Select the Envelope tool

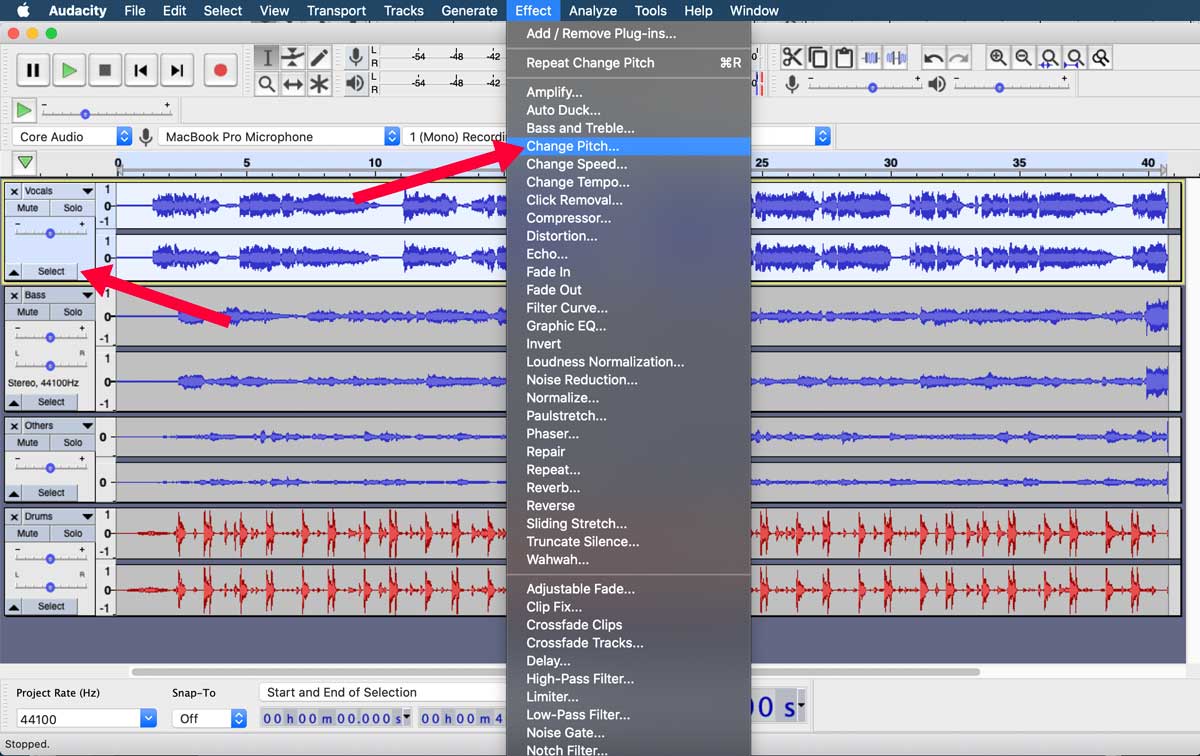(293, 57)
